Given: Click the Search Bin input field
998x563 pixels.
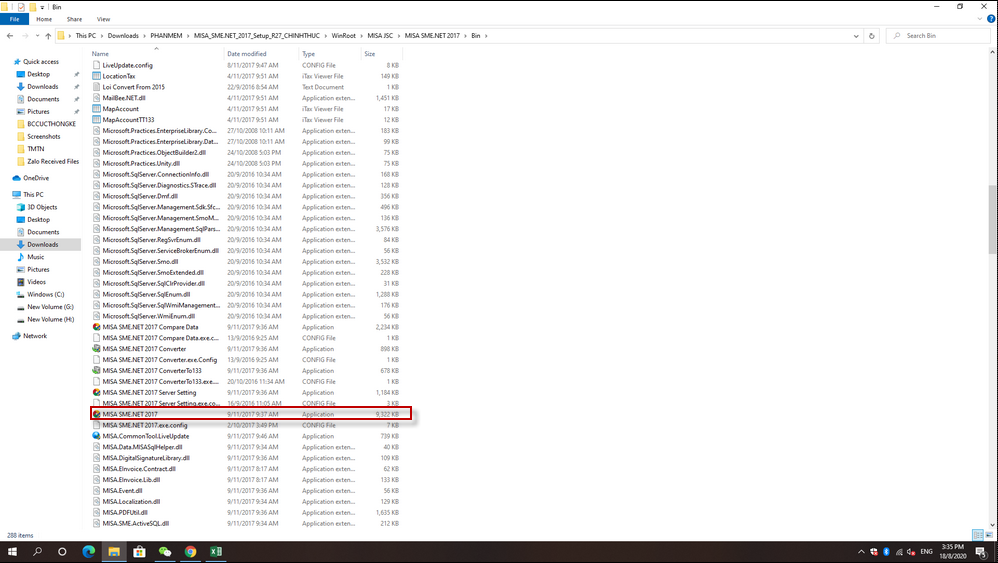Looking at the screenshot, I should [938, 36].
